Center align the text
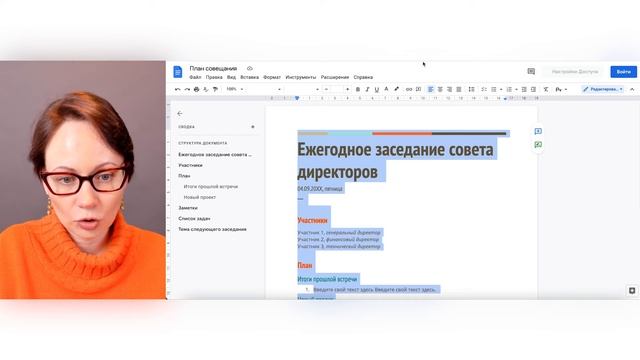The height and width of the screenshot is (360, 640). [440, 89]
